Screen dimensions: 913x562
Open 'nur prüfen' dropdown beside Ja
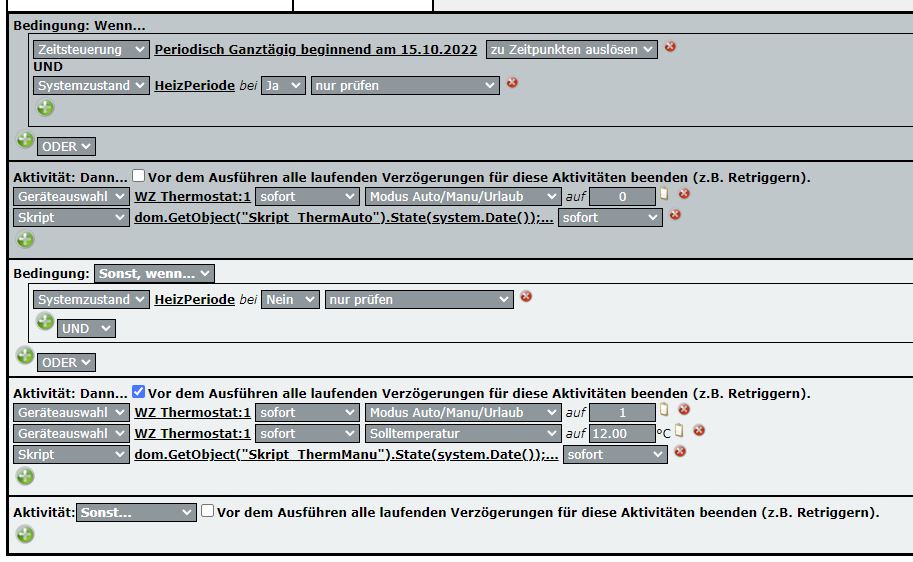(x=405, y=86)
